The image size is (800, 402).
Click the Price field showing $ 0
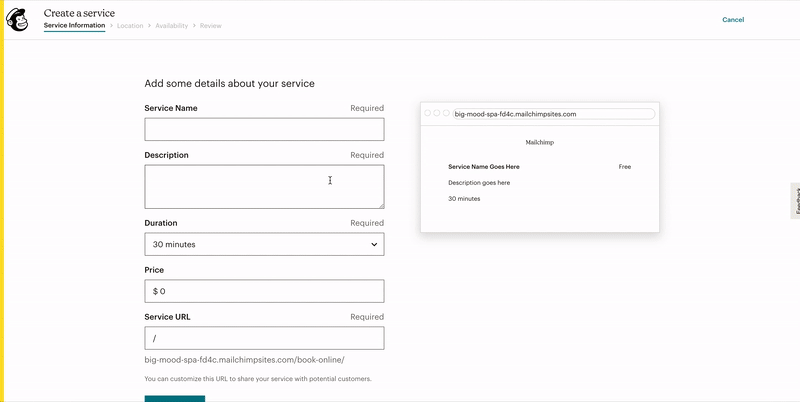(x=264, y=291)
